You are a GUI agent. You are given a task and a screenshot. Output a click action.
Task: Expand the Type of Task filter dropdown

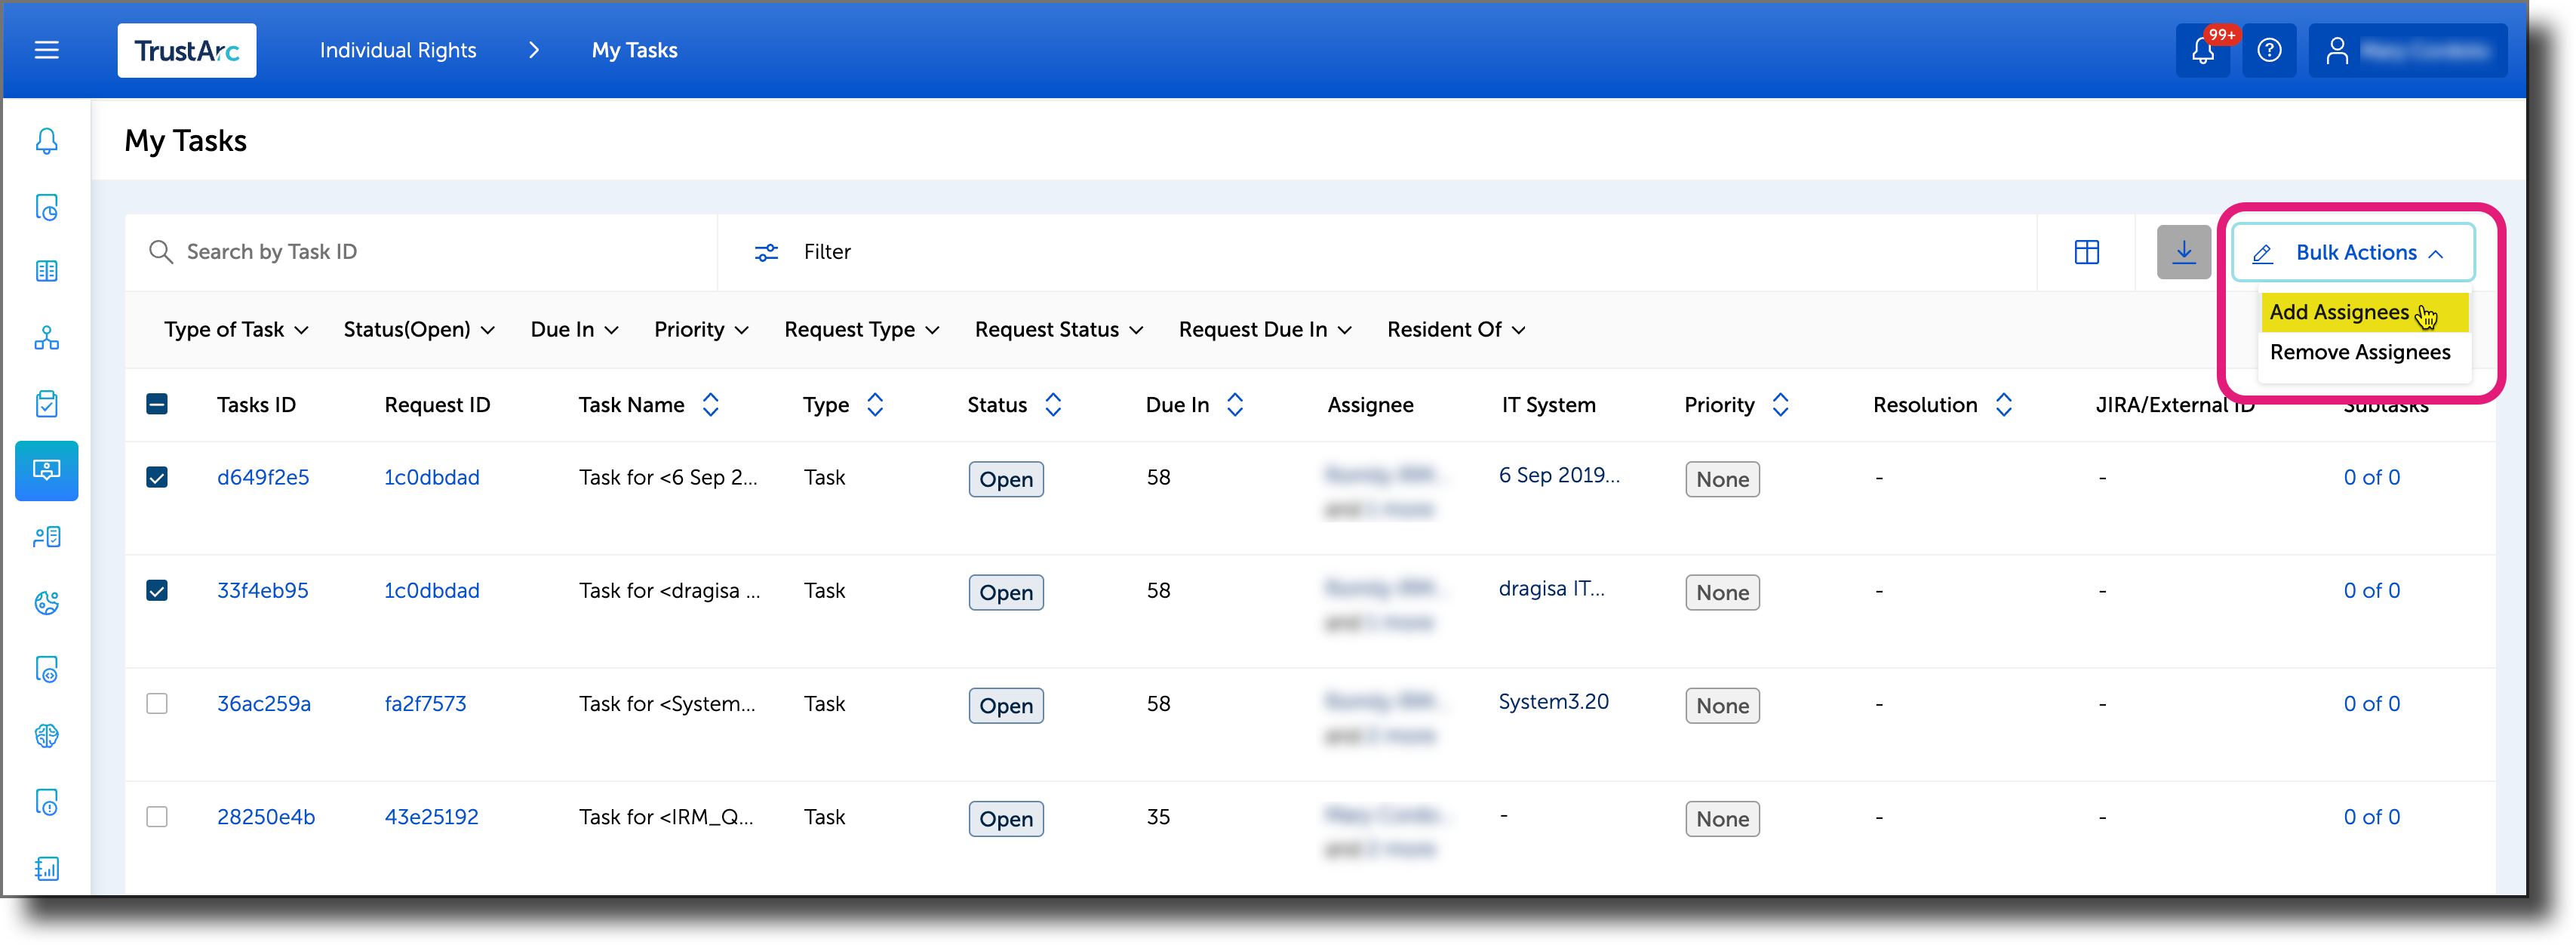236,329
